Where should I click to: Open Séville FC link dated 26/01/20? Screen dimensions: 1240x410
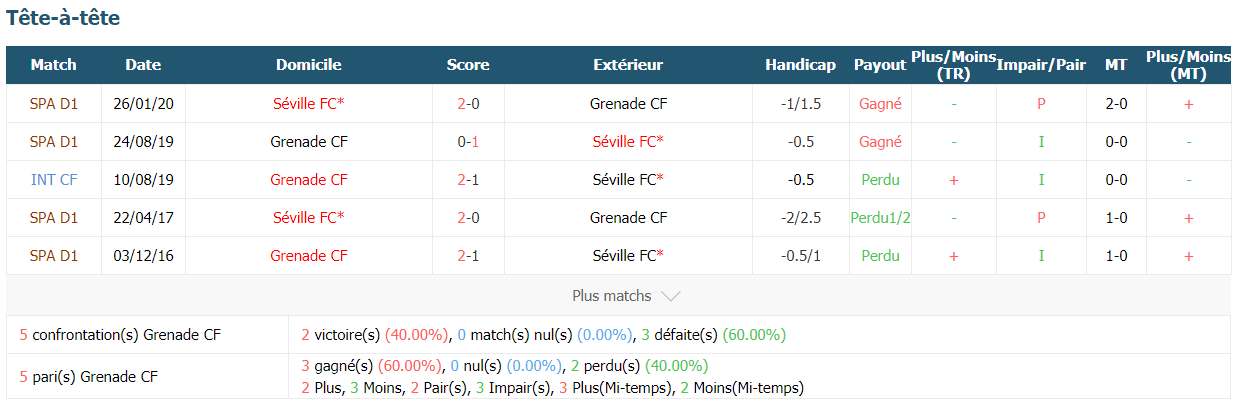click(x=309, y=103)
